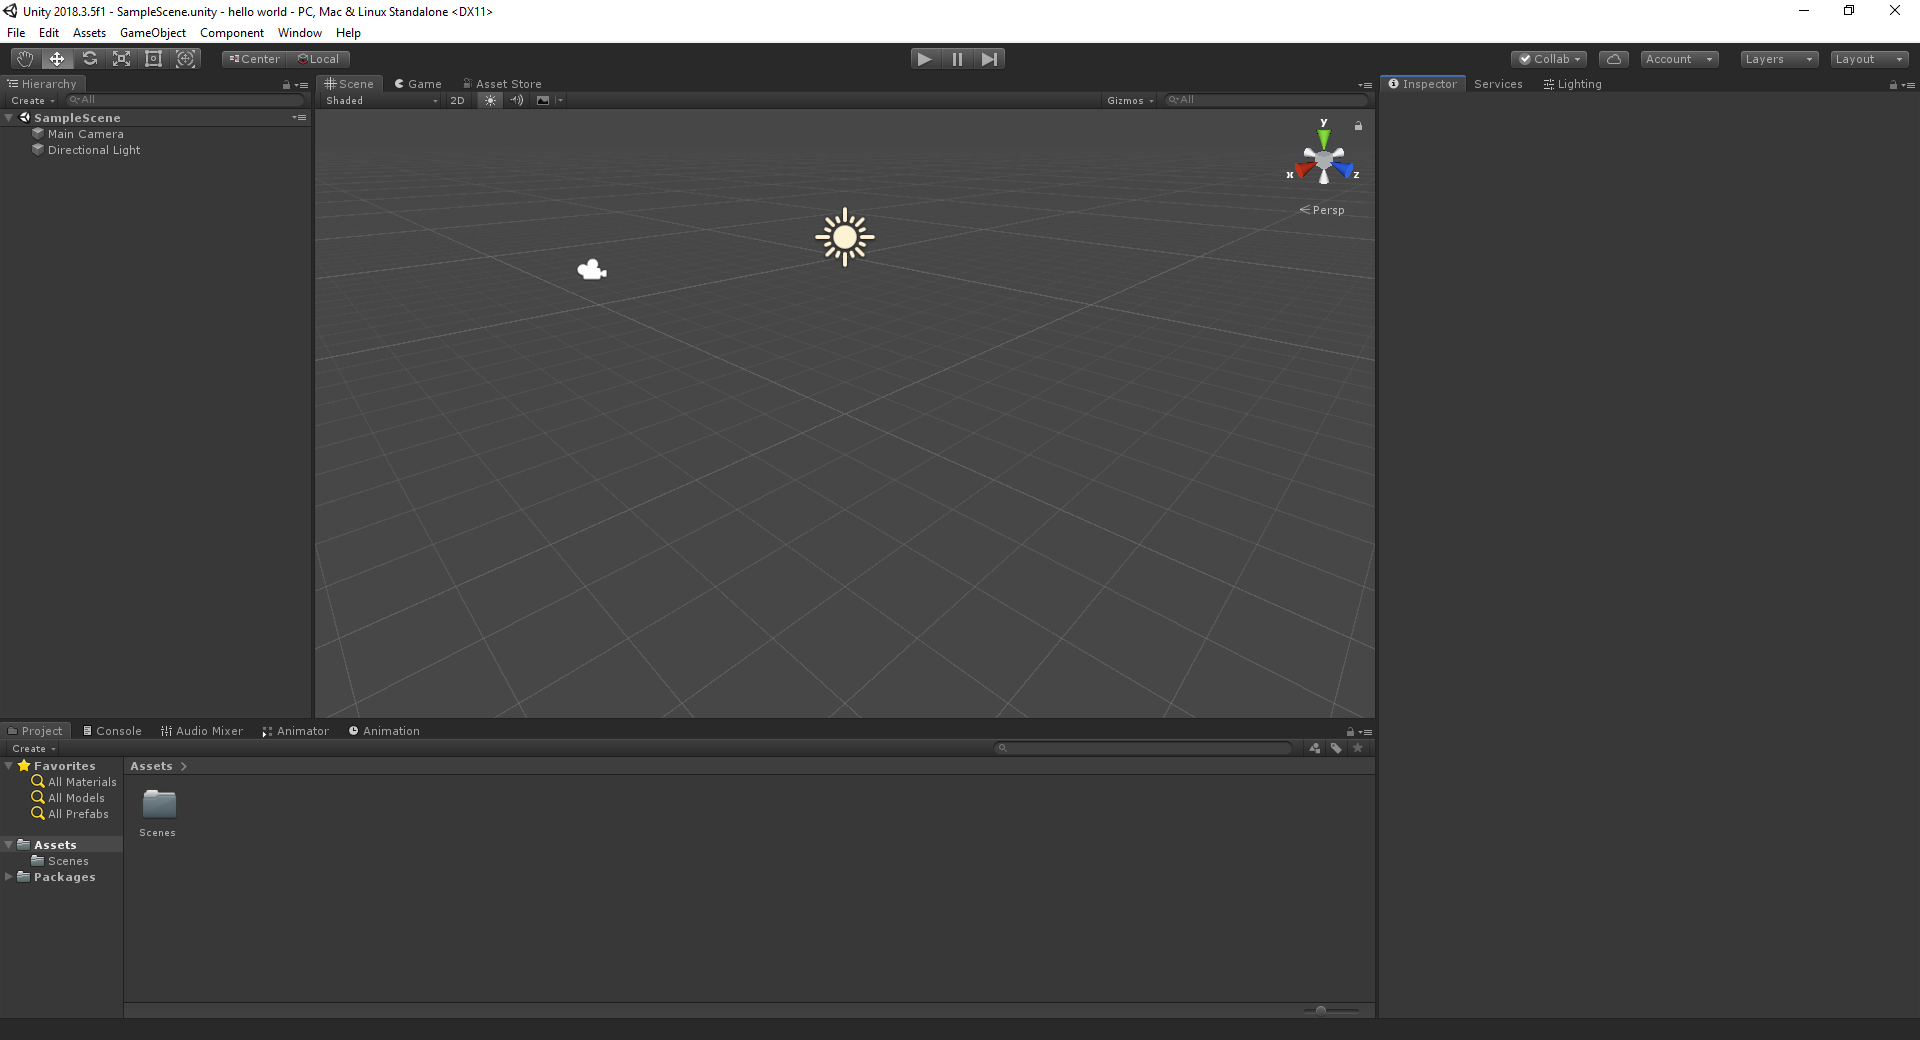Select the combined Transform tool
The height and width of the screenshot is (1040, 1920).
pyautogui.click(x=186, y=58)
